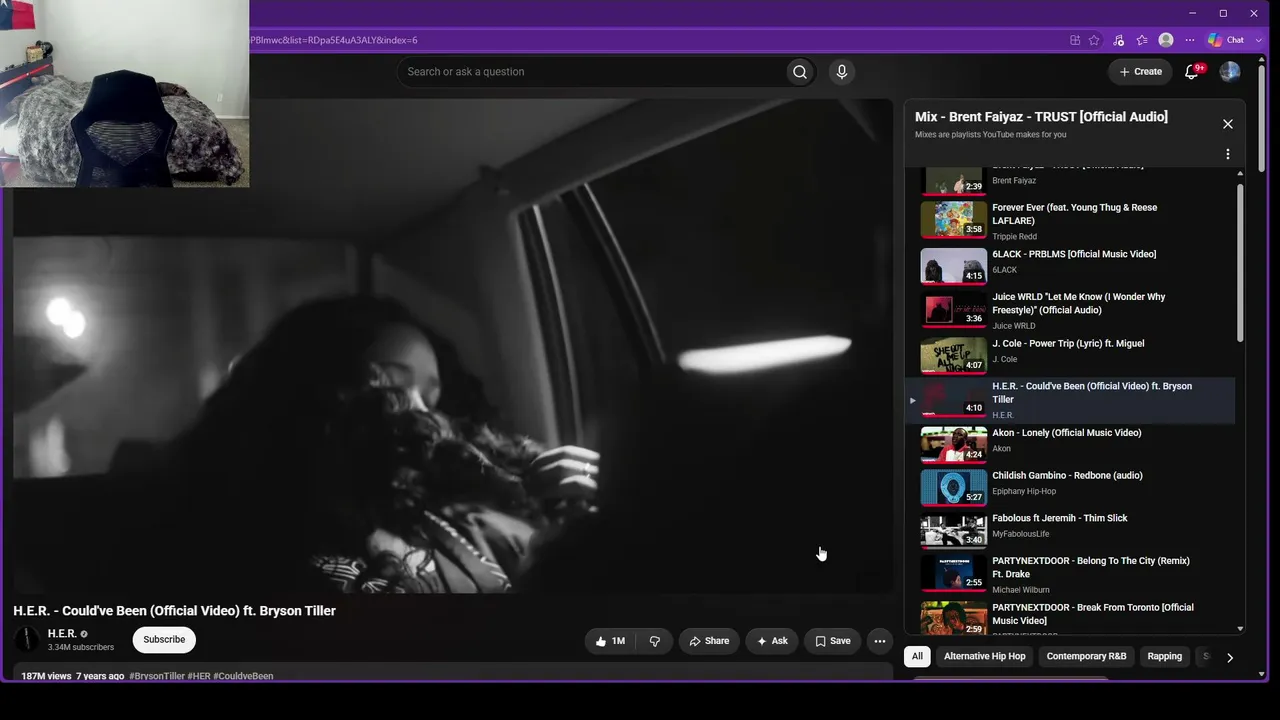Open the browser favorites list

click(1142, 40)
